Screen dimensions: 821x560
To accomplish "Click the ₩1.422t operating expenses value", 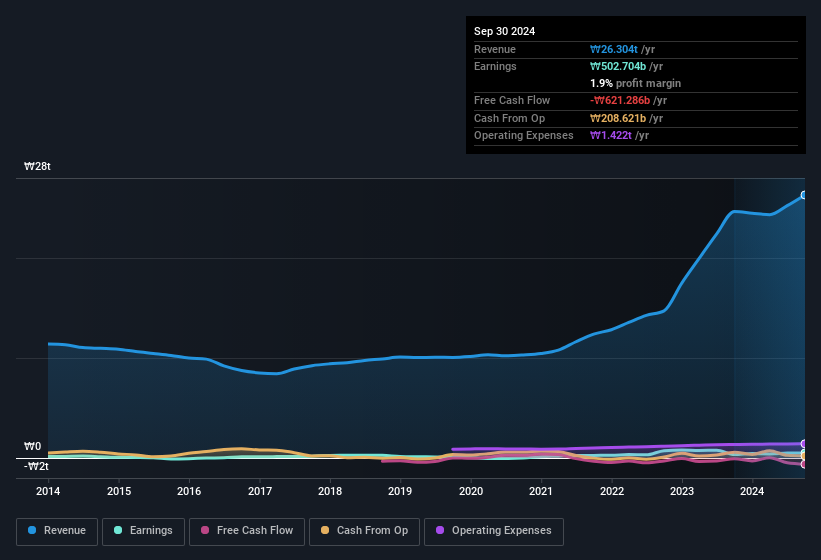I will 611,135.
